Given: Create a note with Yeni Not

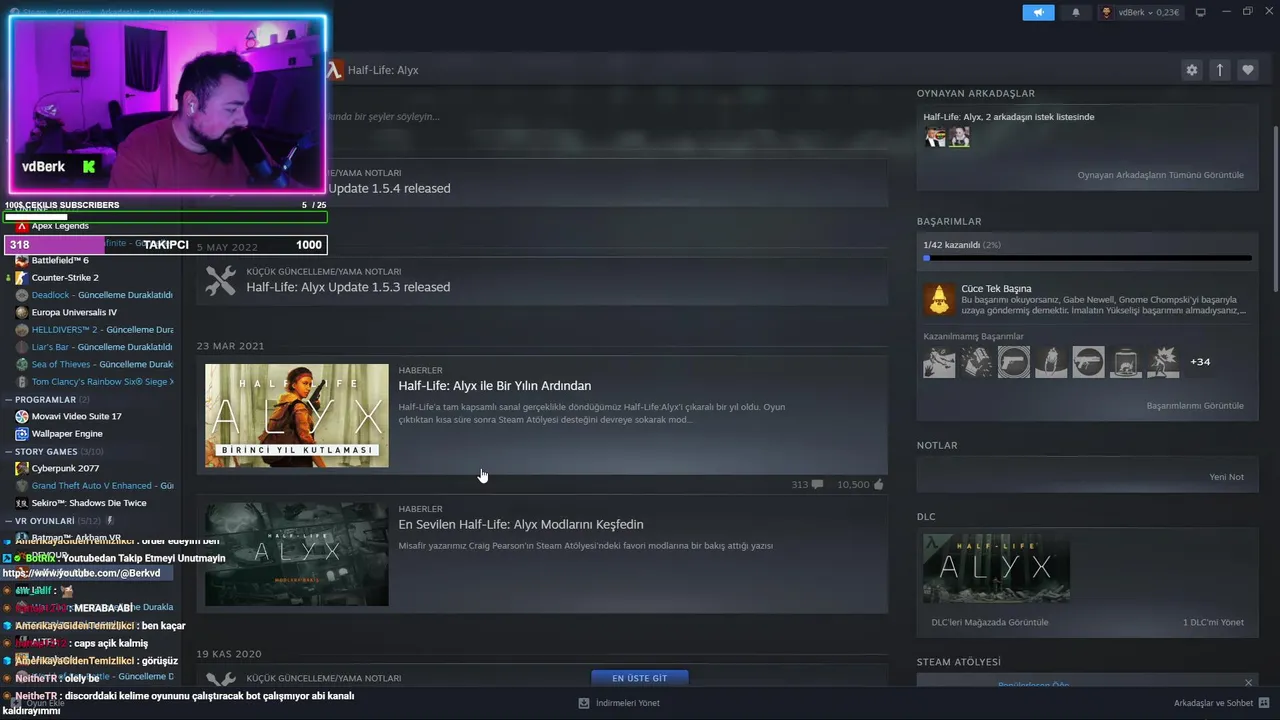Looking at the screenshot, I should tap(1226, 477).
